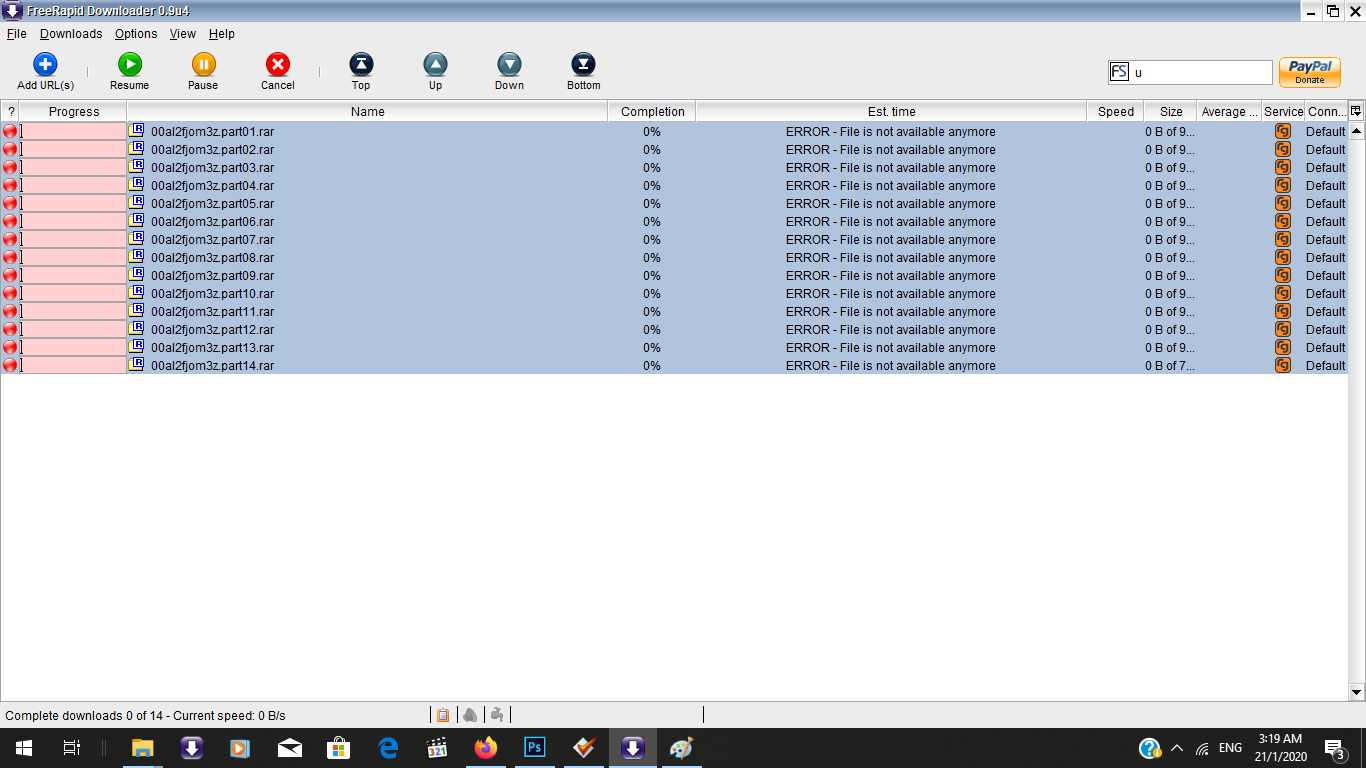Move selection to Top of queue
This screenshot has width=1366, height=768.
361,66
